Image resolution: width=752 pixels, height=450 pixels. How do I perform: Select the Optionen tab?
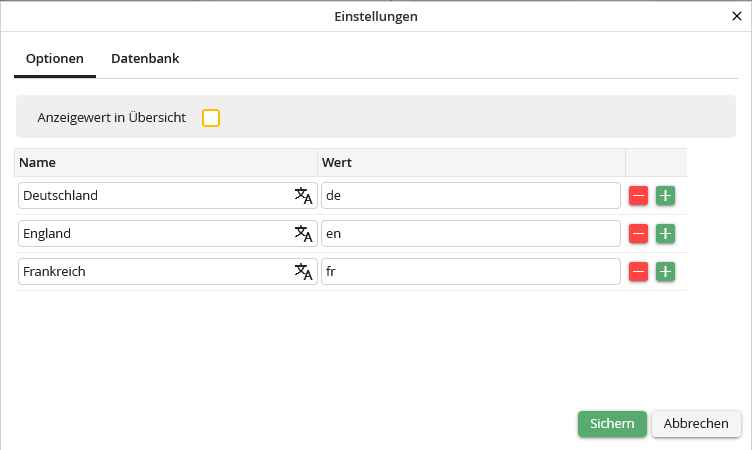tap(54, 59)
